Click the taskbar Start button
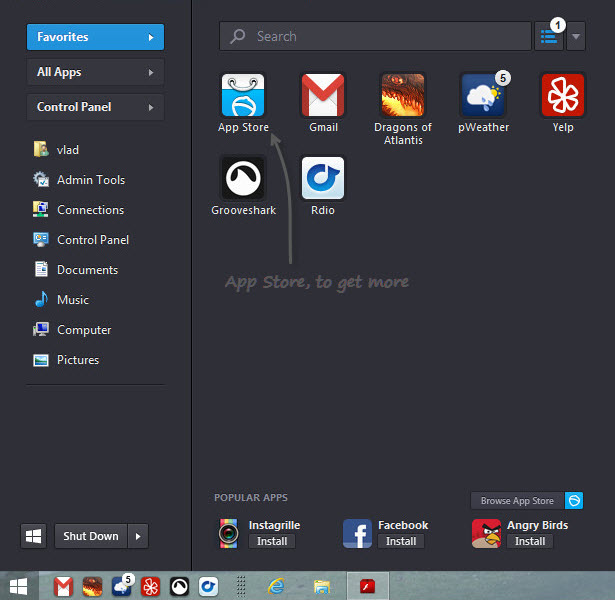Viewport: 615px width, 600px height. click(x=18, y=586)
